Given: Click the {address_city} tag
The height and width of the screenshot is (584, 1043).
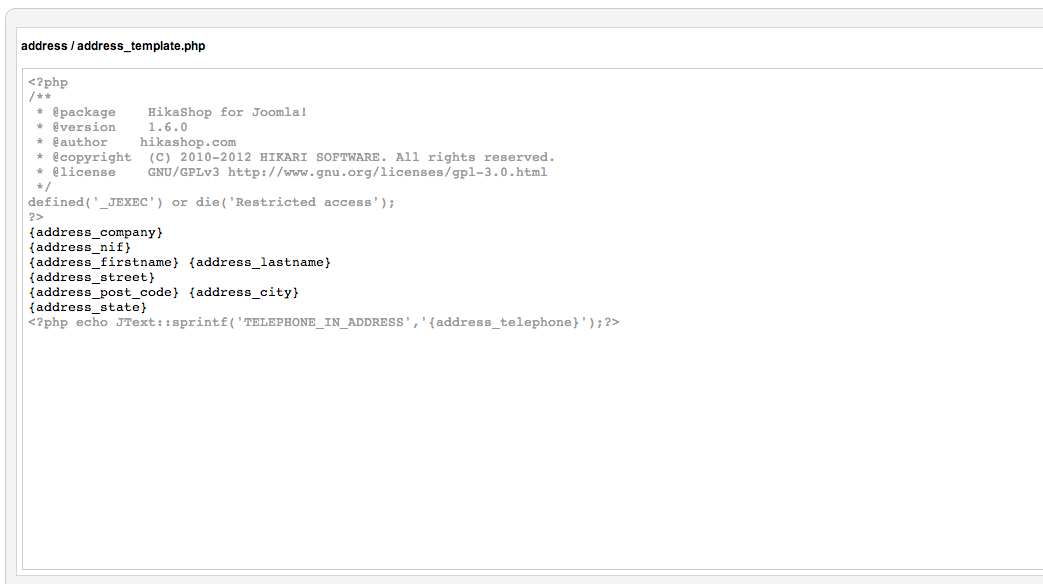Looking at the screenshot, I should click(x=244, y=293).
